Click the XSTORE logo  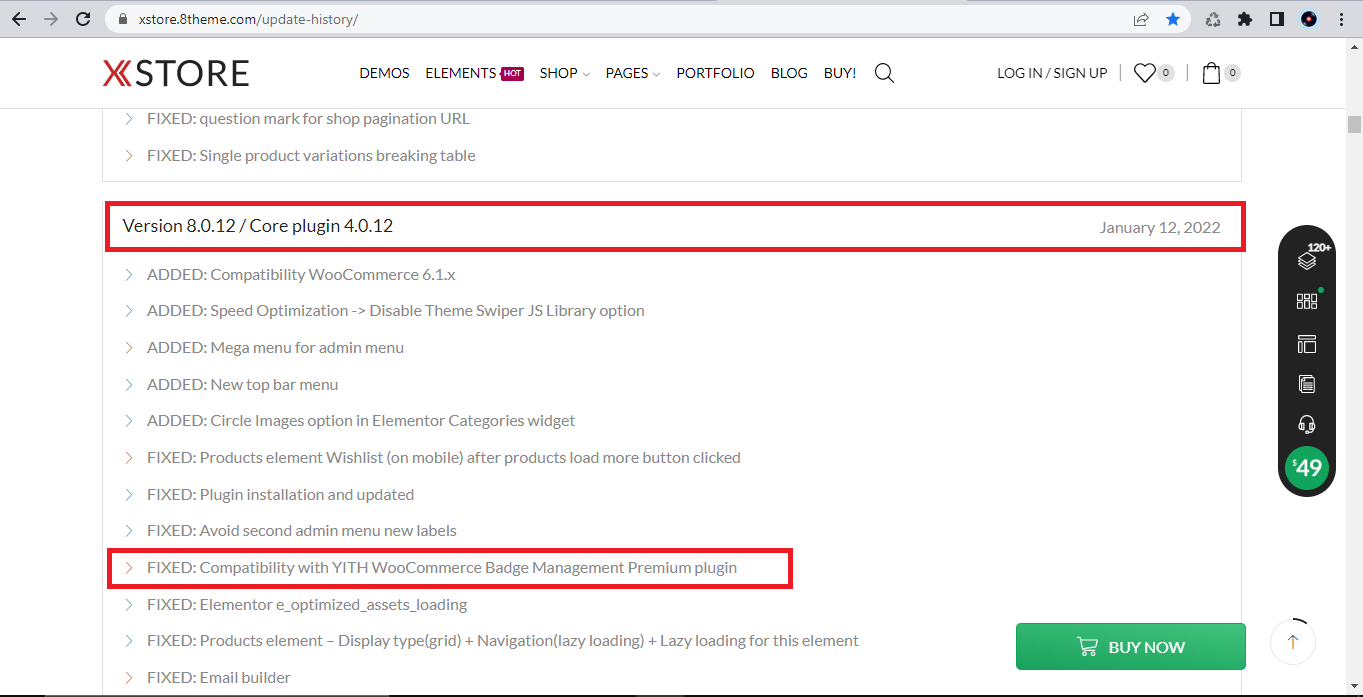(x=176, y=73)
